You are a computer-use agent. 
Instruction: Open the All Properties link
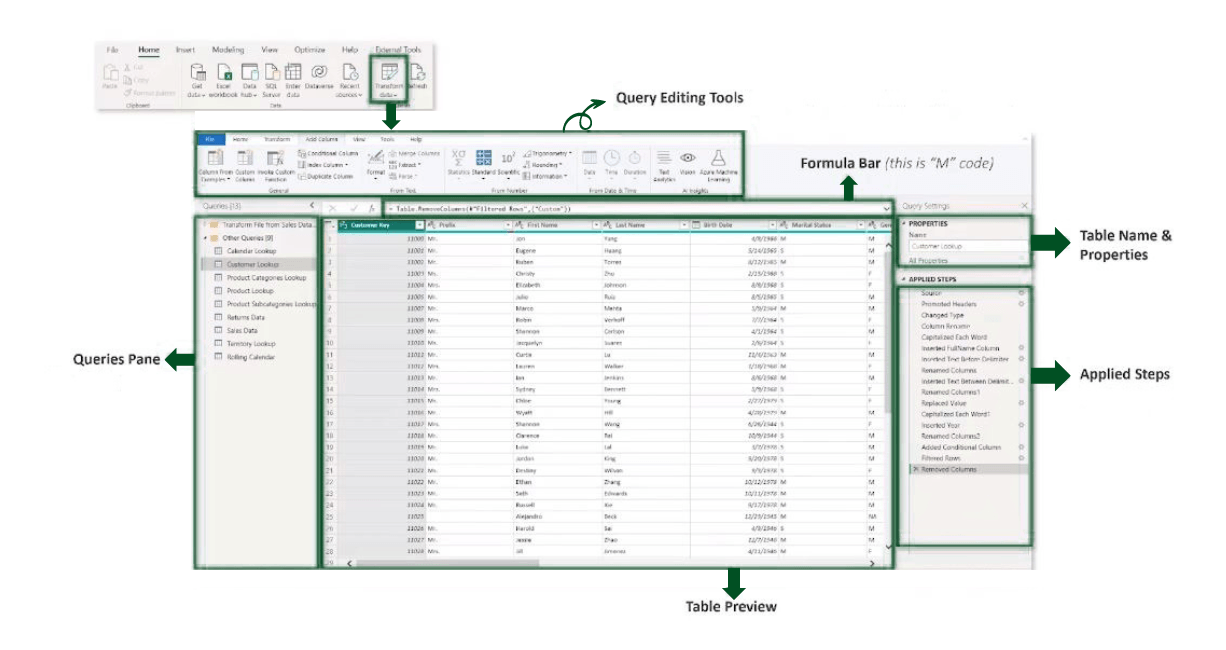click(926, 260)
